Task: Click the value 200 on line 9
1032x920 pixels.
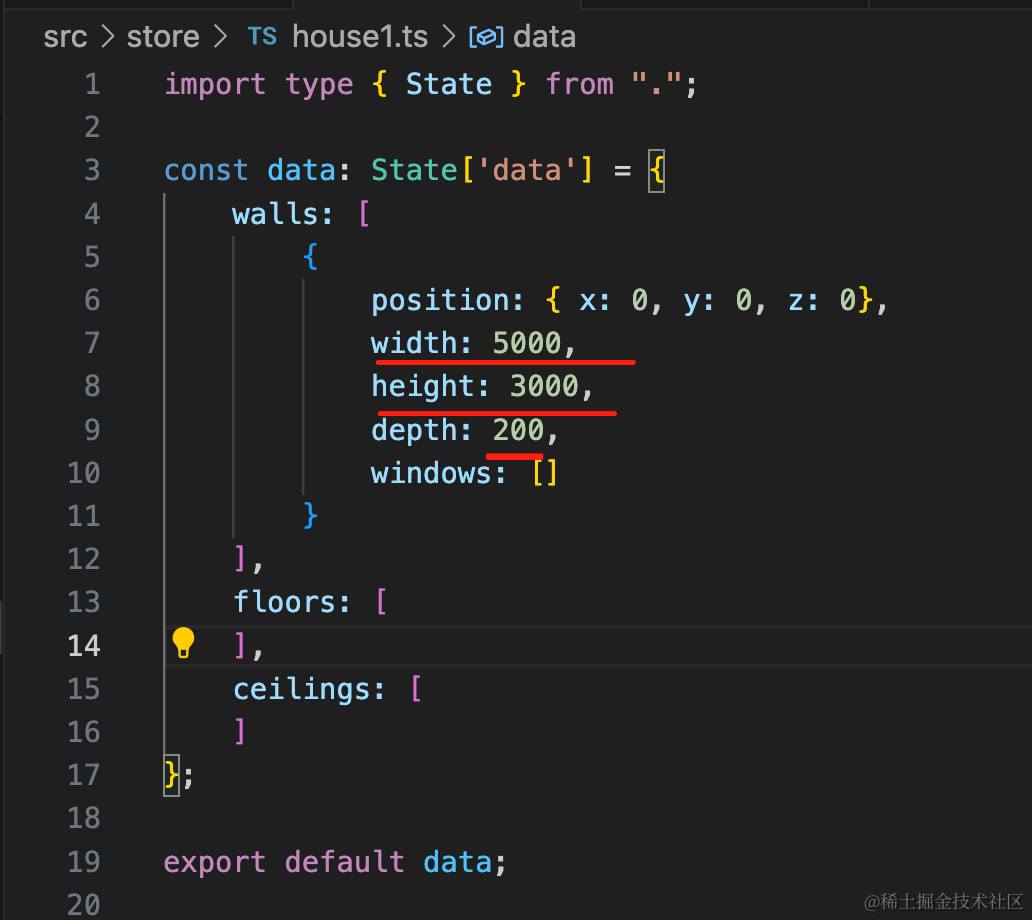Action: (x=519, y=430)
